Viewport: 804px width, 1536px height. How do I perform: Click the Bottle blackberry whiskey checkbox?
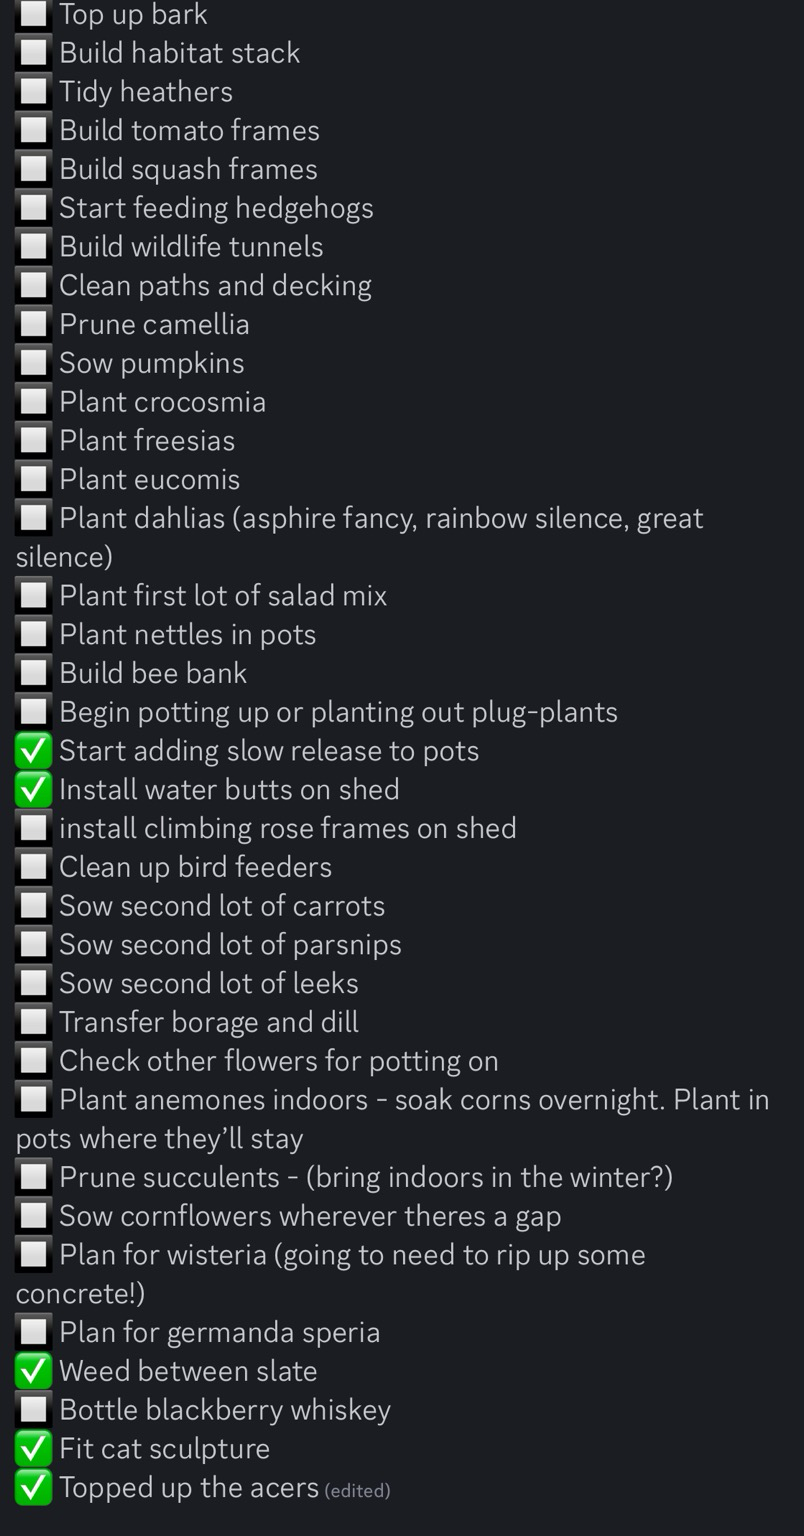click(34, 1409)
